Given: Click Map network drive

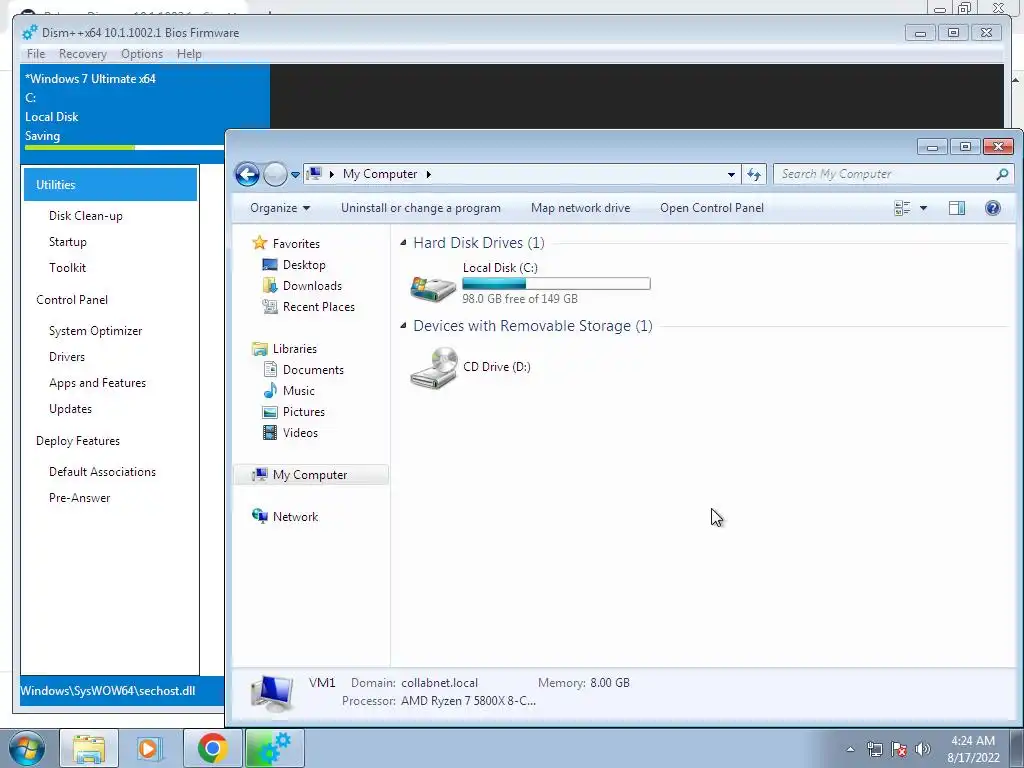Looking at the screenshot, I should point(580,208).
